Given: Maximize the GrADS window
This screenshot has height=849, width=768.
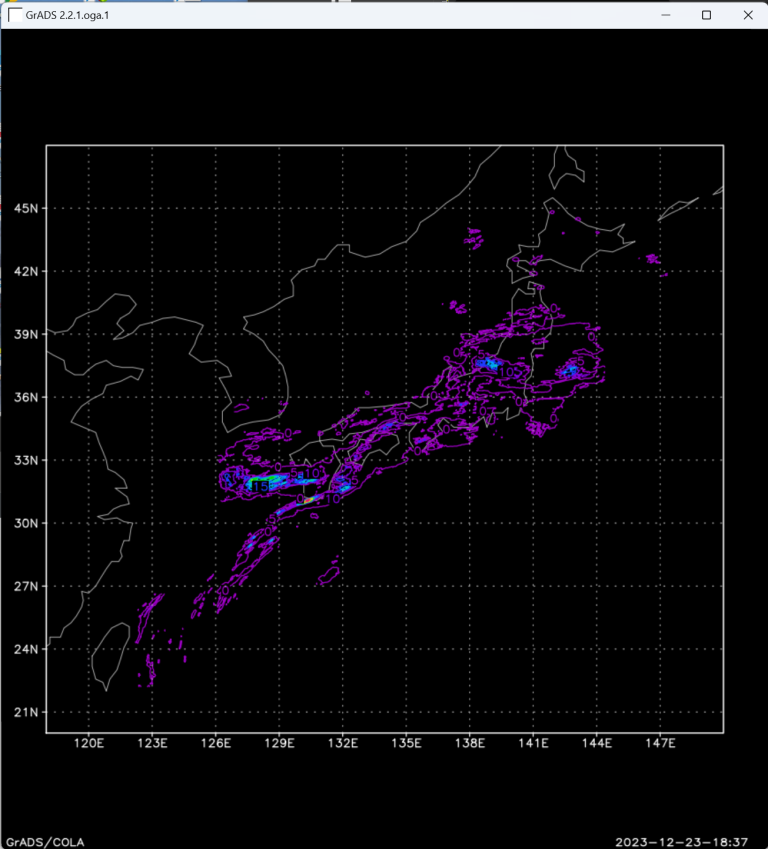Looking at the screenshot, I should click(x=706, y=15).
